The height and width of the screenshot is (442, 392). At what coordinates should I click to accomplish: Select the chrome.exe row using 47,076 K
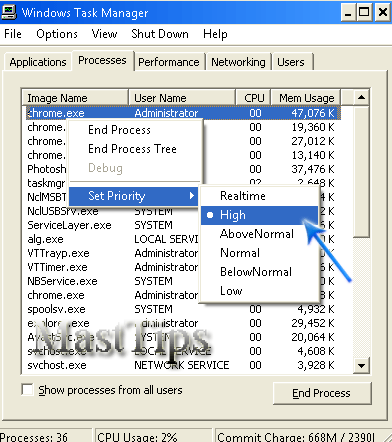point(183,113)
